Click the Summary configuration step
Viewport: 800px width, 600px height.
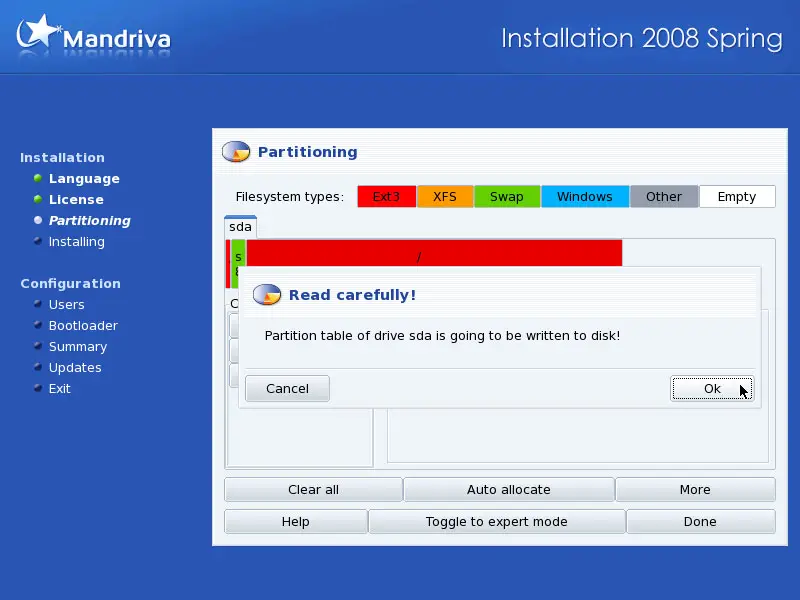coord(78,346)
